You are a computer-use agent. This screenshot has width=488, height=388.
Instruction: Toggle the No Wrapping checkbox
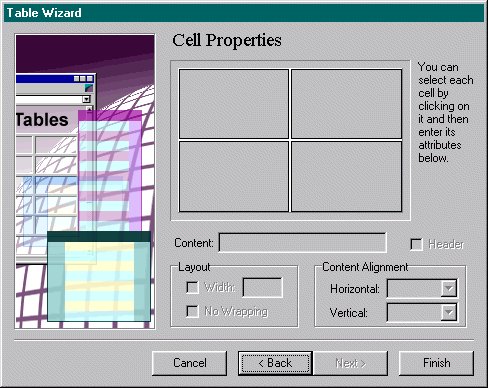192,311
